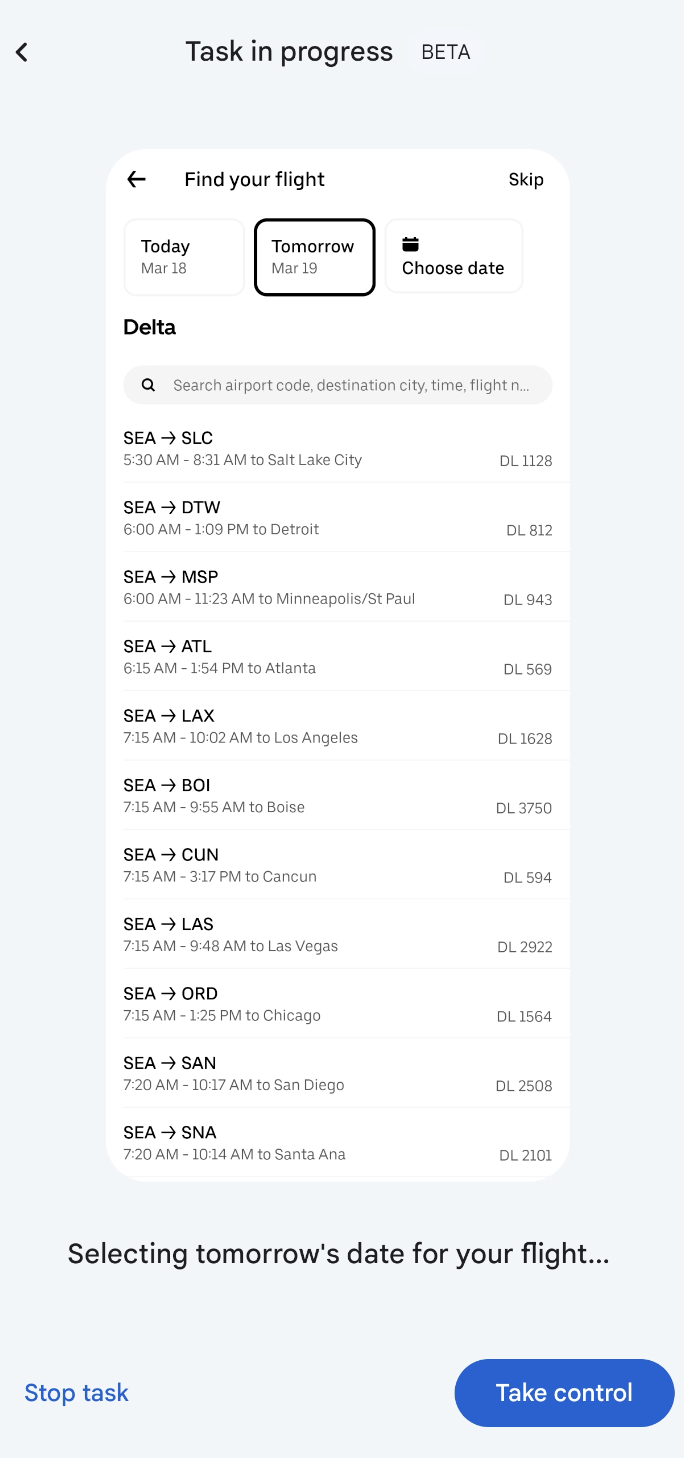
Task: Pick the Minneapolis/St Paul flight DL 943
Action: click(x=337, y=587)
